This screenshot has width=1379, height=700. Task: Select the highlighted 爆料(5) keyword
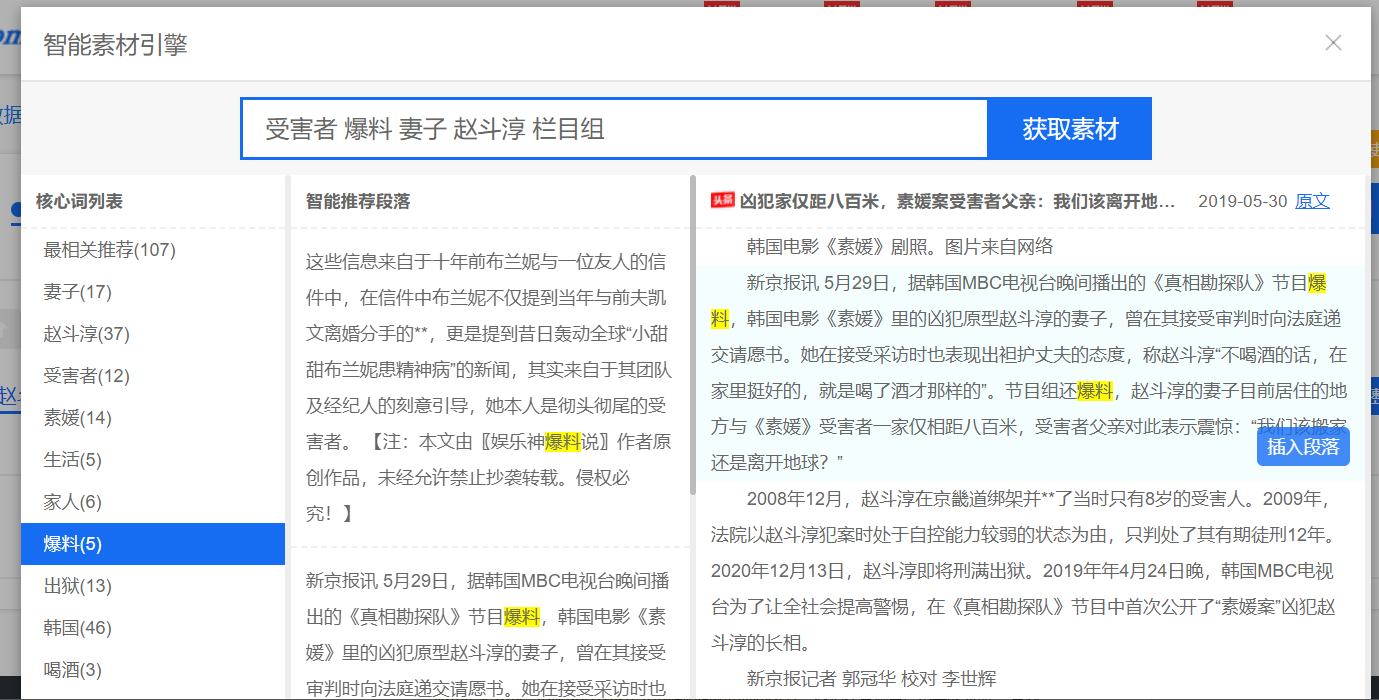pos(153,544)
